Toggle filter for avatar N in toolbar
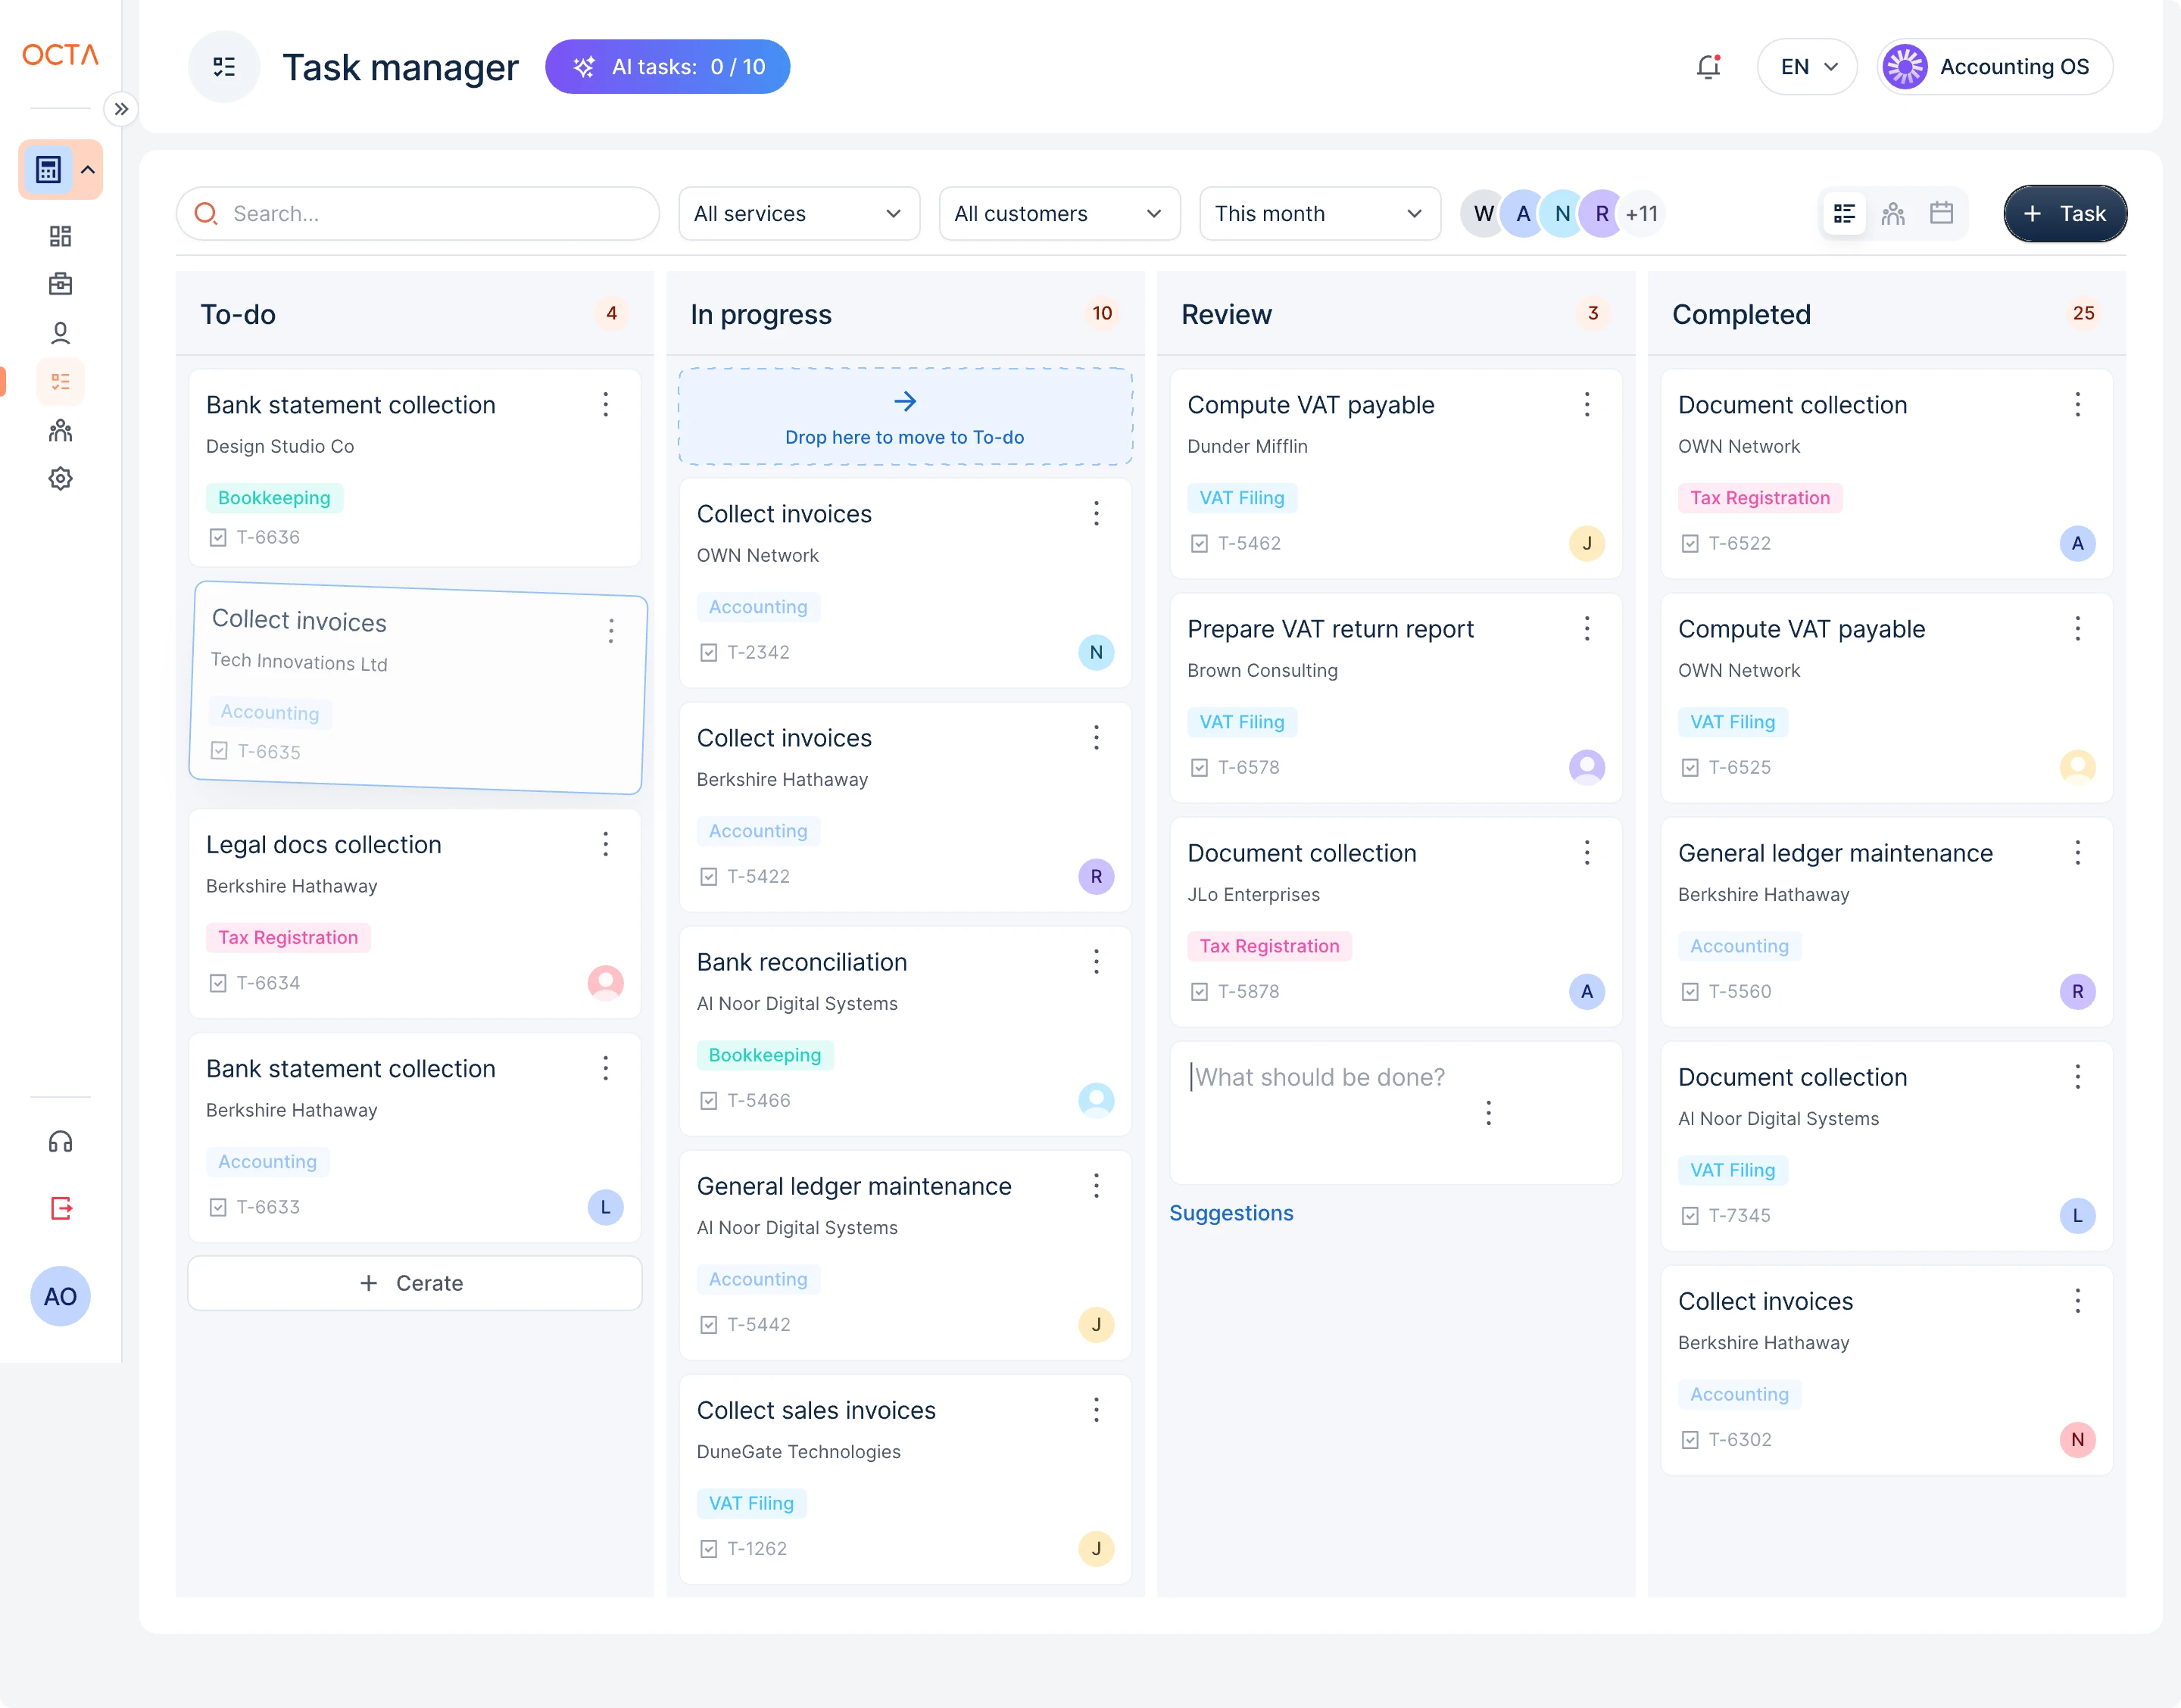The image size is (2181, 1708). point(1562,213)
